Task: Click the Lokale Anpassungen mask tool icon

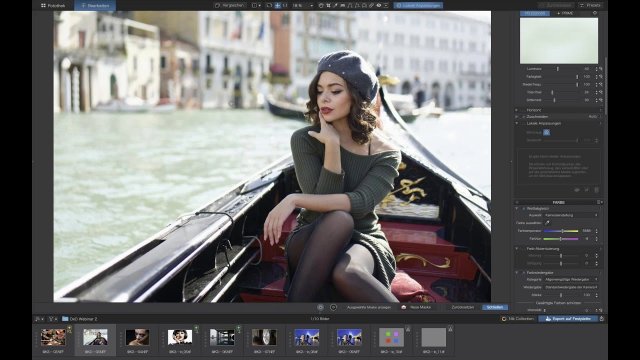Action: [x=547, y=132]
